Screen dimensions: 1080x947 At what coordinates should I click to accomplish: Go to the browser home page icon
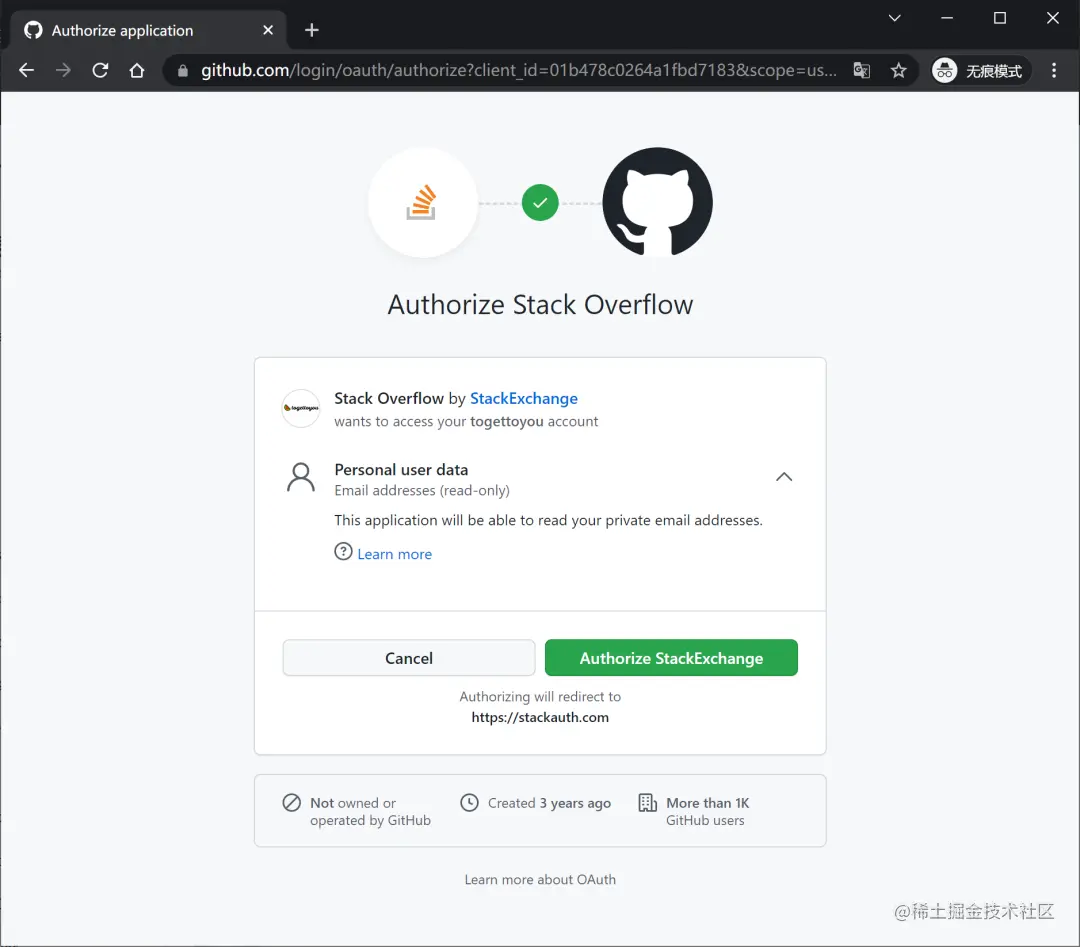(x=137, y=70)
